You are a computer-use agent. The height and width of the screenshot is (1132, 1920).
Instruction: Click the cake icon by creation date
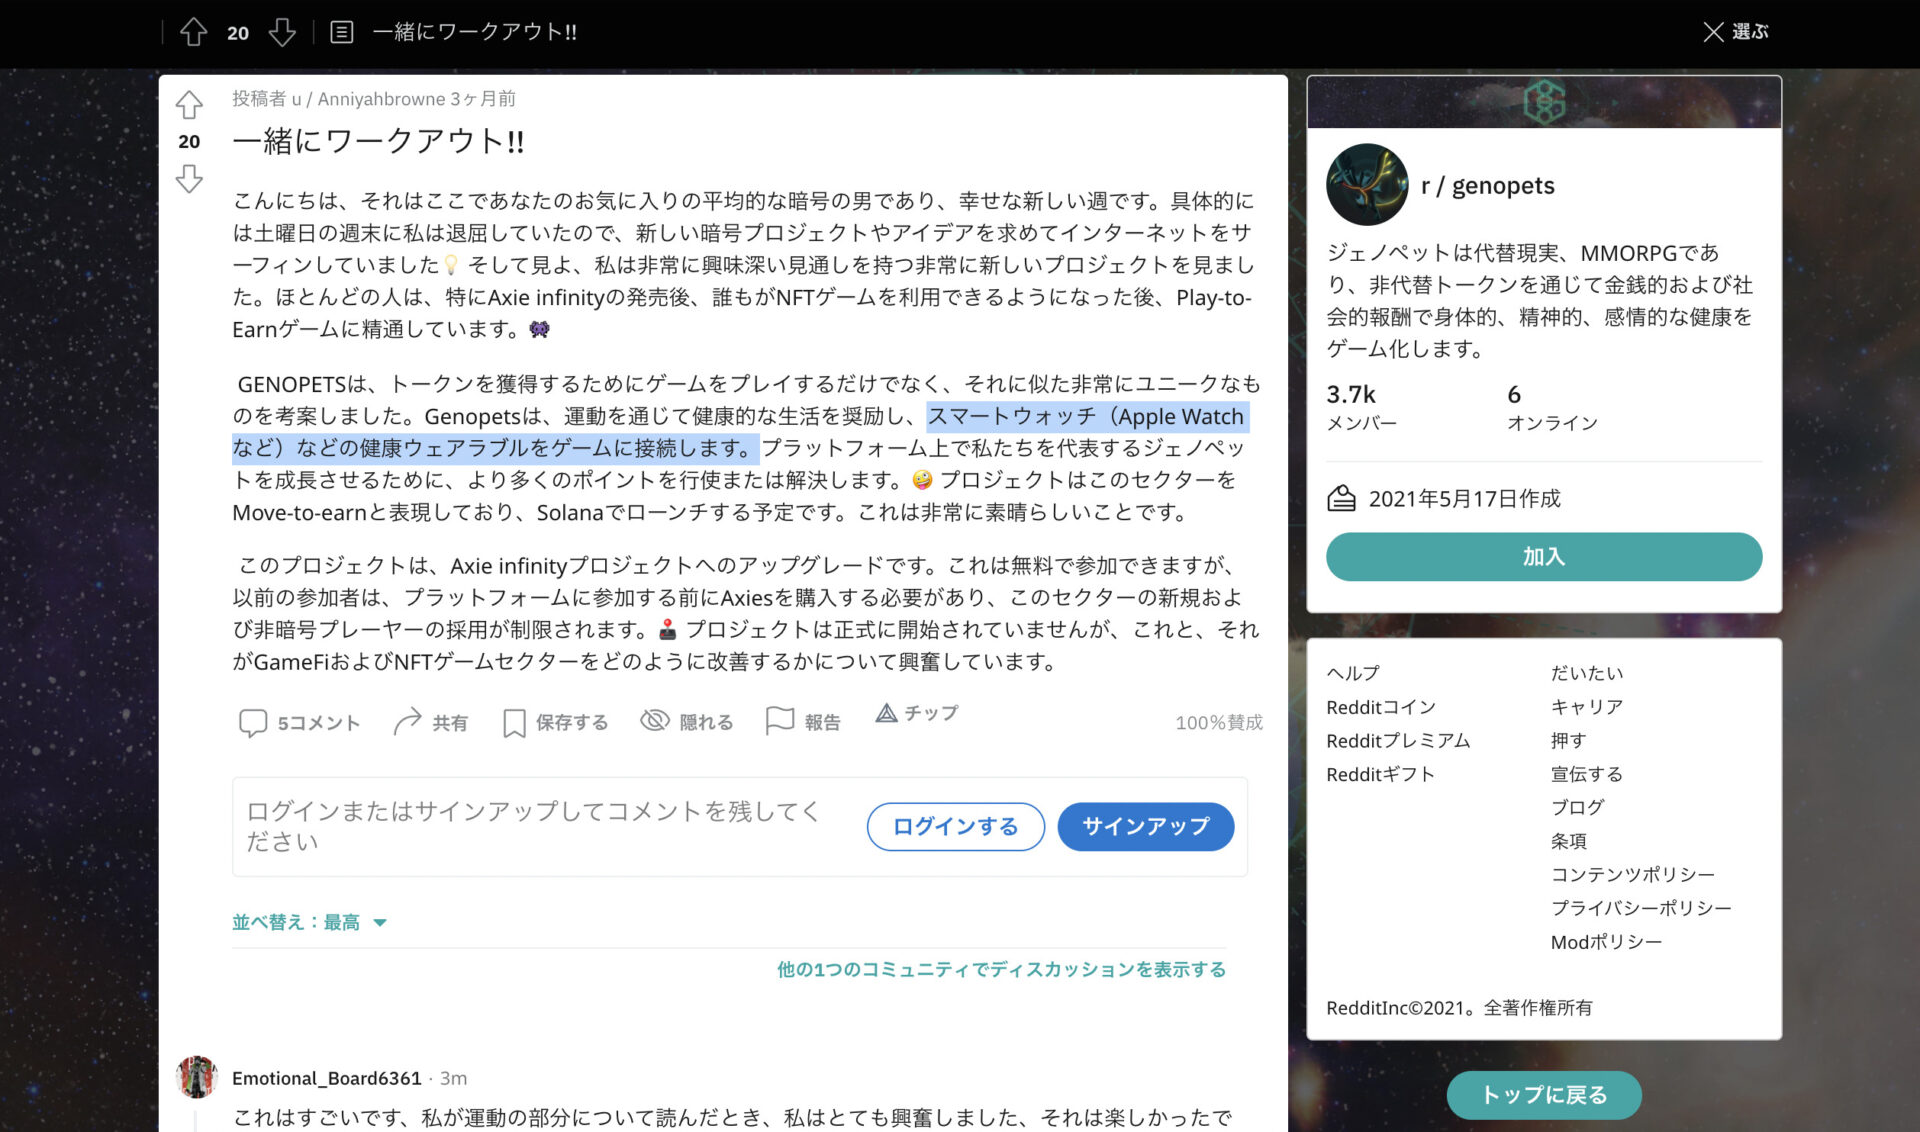[1341, 498]
